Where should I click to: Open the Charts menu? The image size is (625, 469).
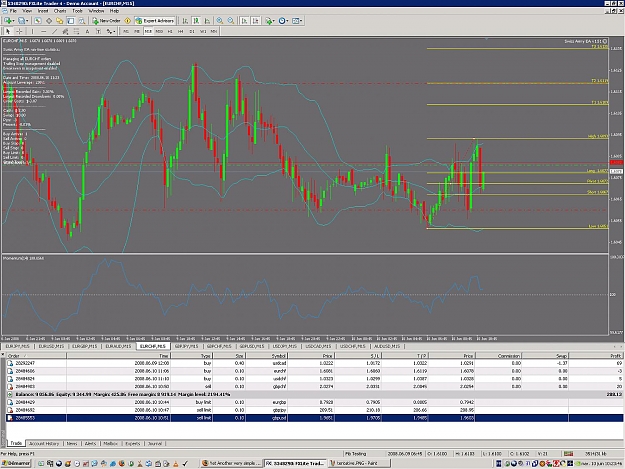[x=60, y=11]
